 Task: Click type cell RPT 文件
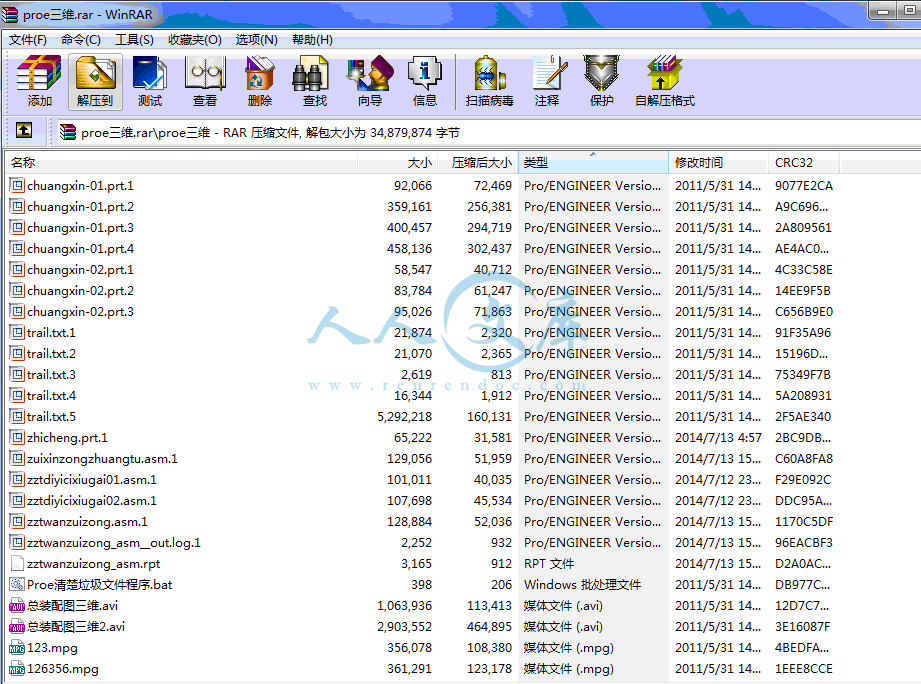549,564
